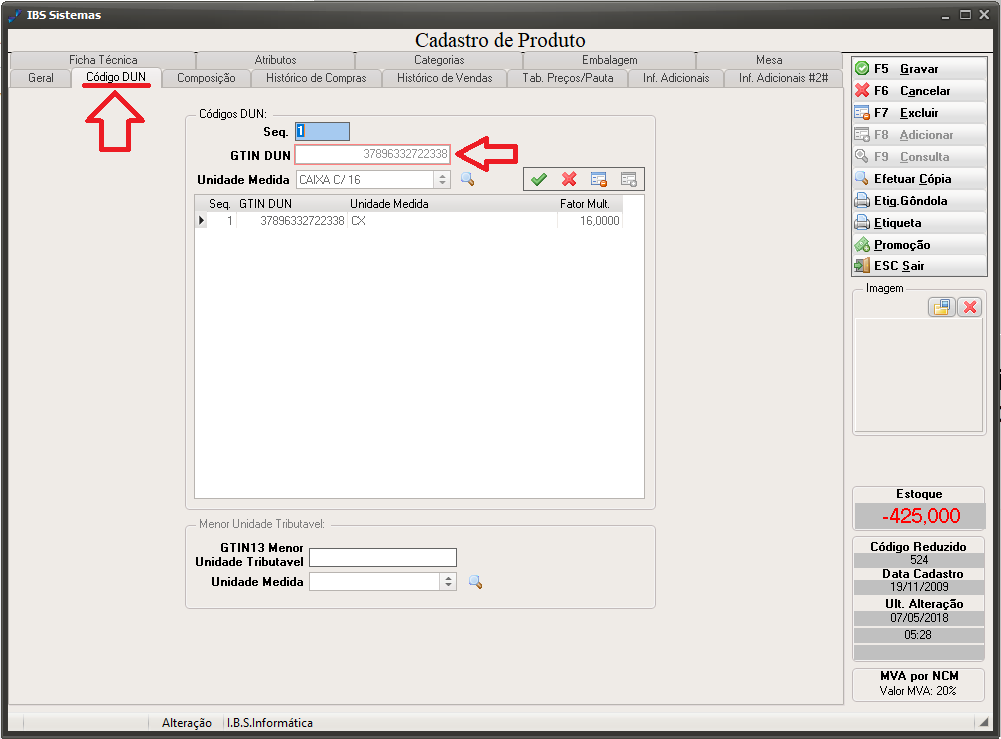Click GTIN13 Menor Unidade Tributavel field

(x=383, y=557)
